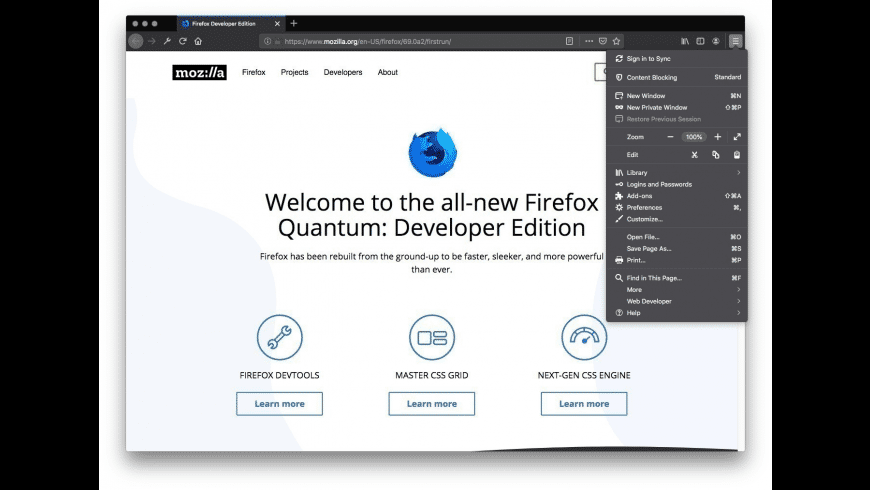Select Sign in to Sync
870x490 pixels.
677,58
